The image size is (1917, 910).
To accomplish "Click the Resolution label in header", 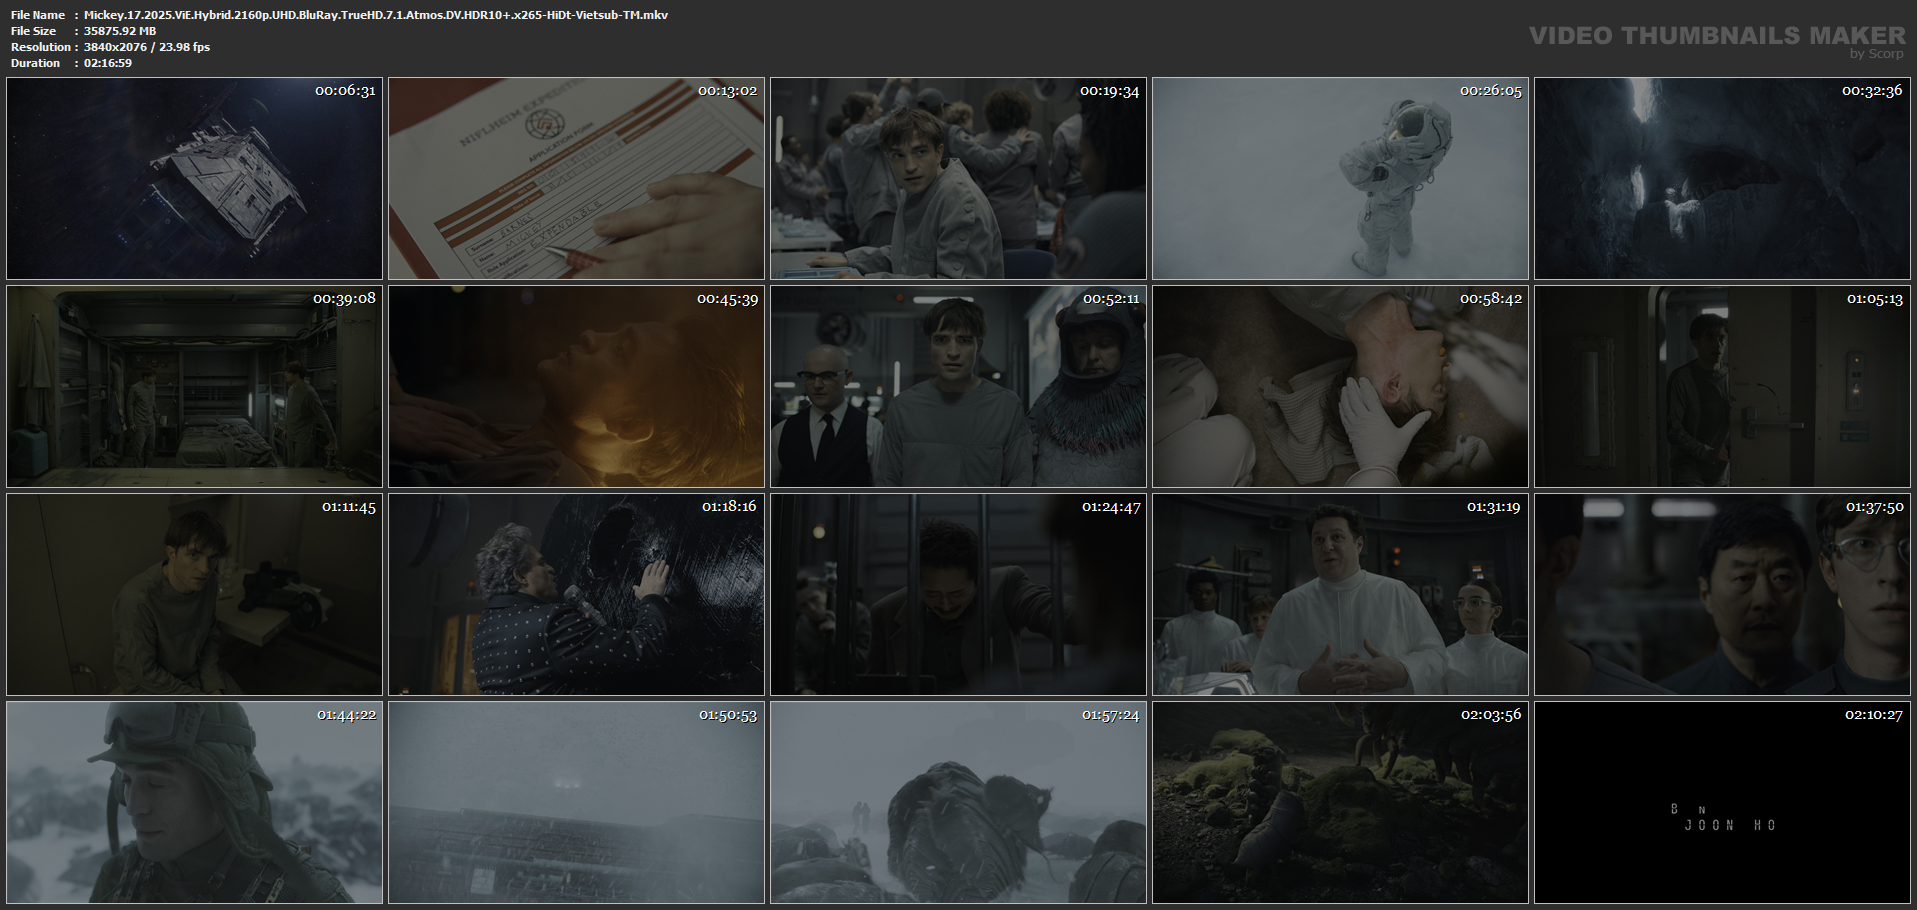I will pos(40,47).
